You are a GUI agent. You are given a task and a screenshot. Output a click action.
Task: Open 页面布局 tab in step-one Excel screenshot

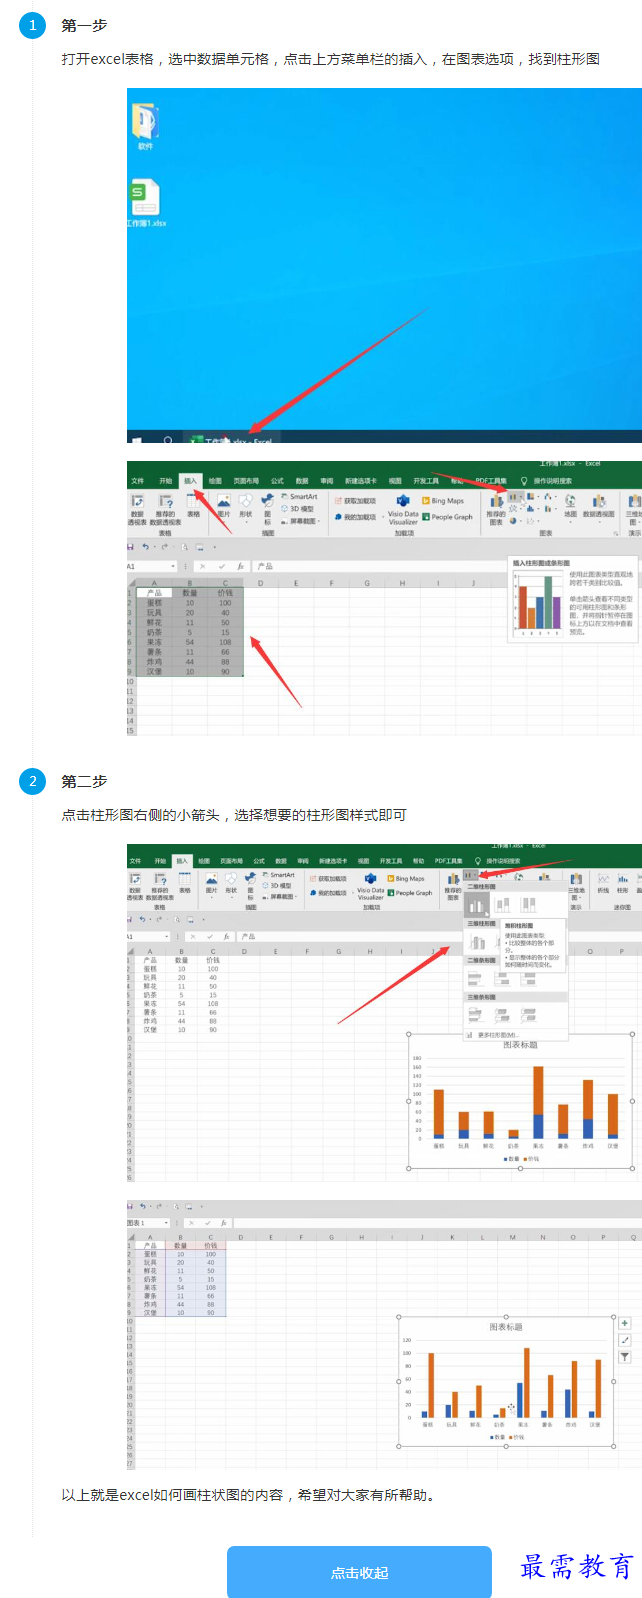click(246, 481)
